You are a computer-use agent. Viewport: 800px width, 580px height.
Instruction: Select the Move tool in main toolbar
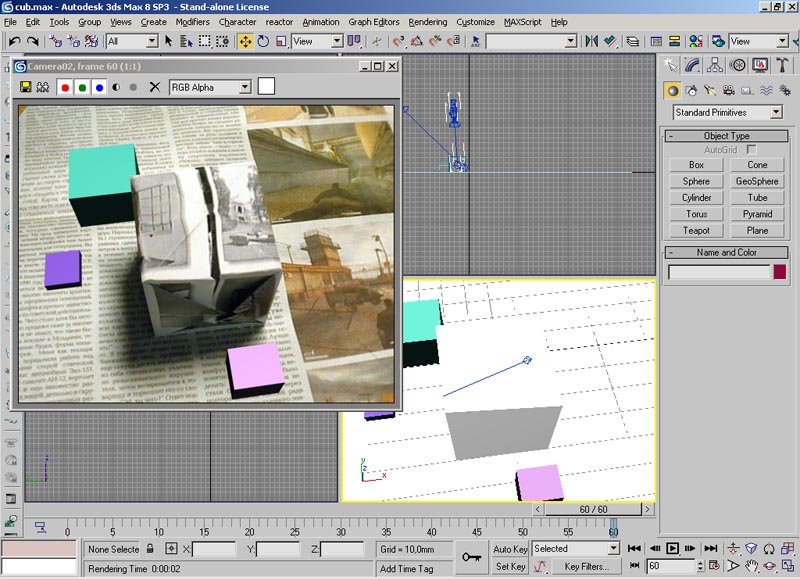(x=245, y=41)
